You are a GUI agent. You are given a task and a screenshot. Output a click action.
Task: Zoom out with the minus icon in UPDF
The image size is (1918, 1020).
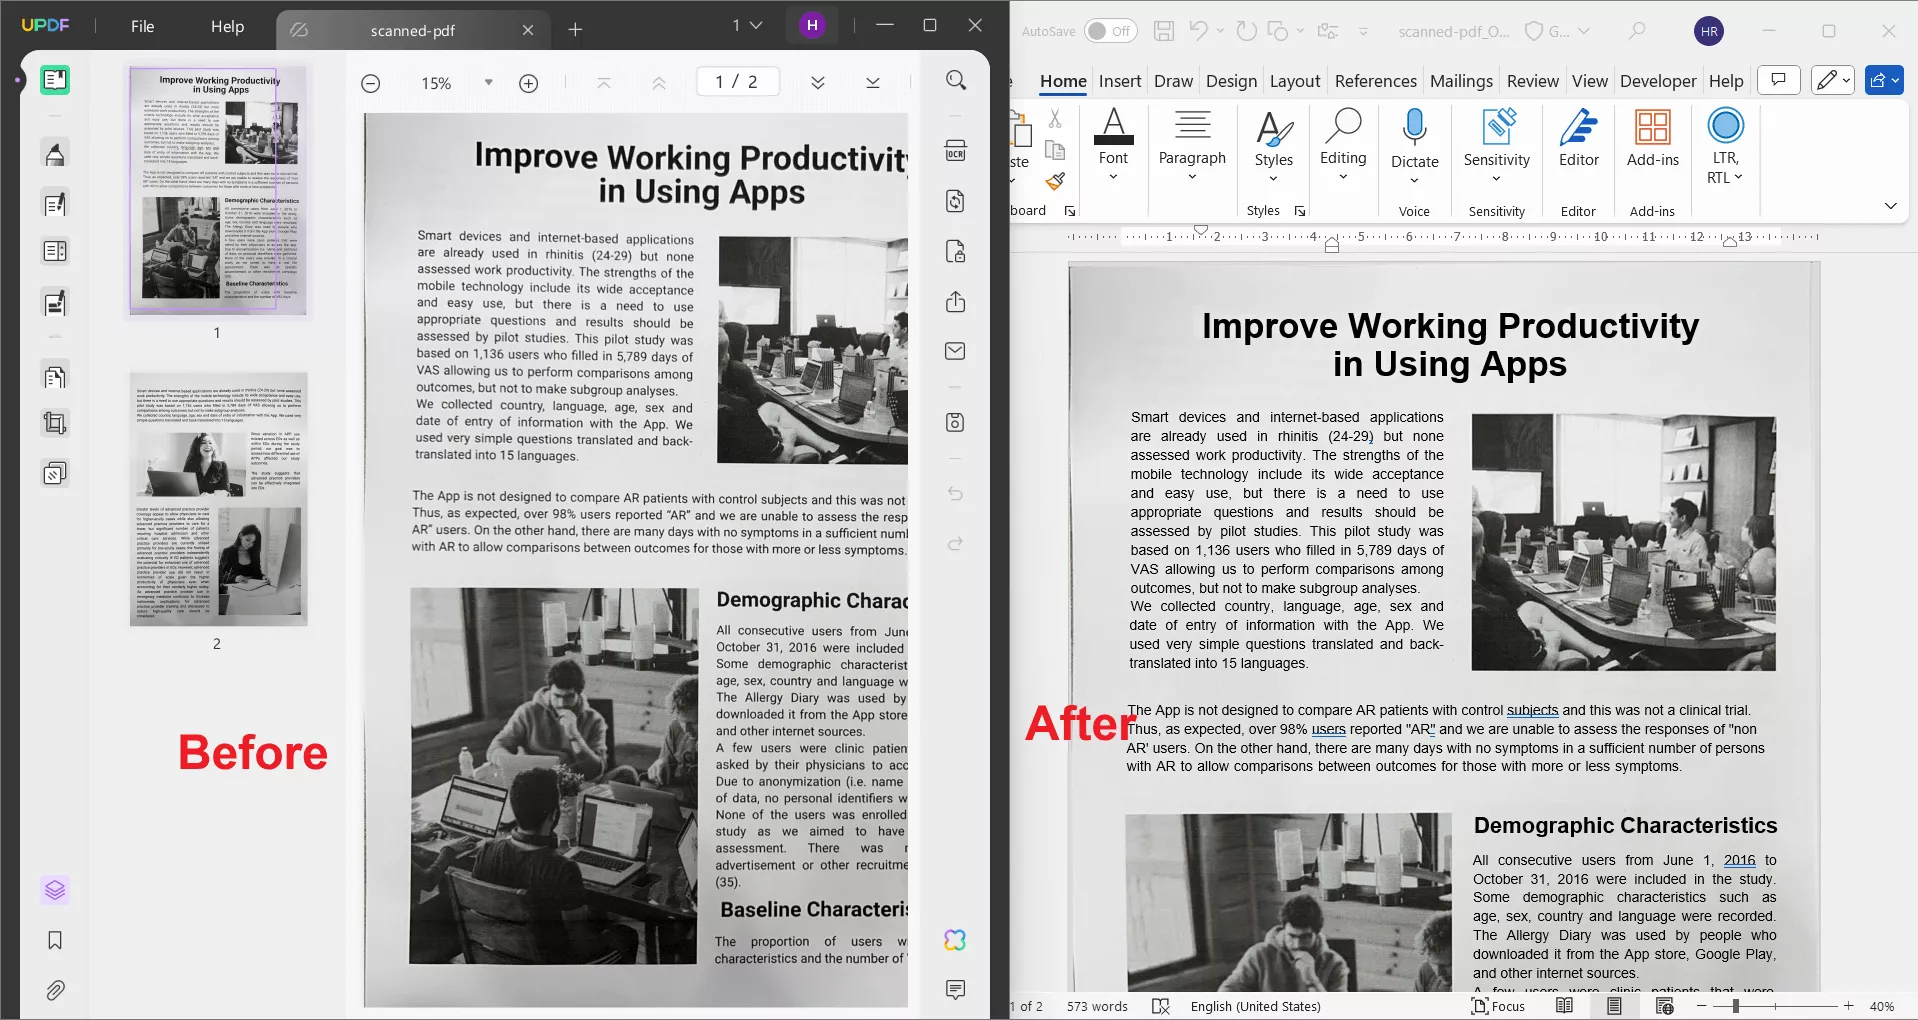[370, 83]
